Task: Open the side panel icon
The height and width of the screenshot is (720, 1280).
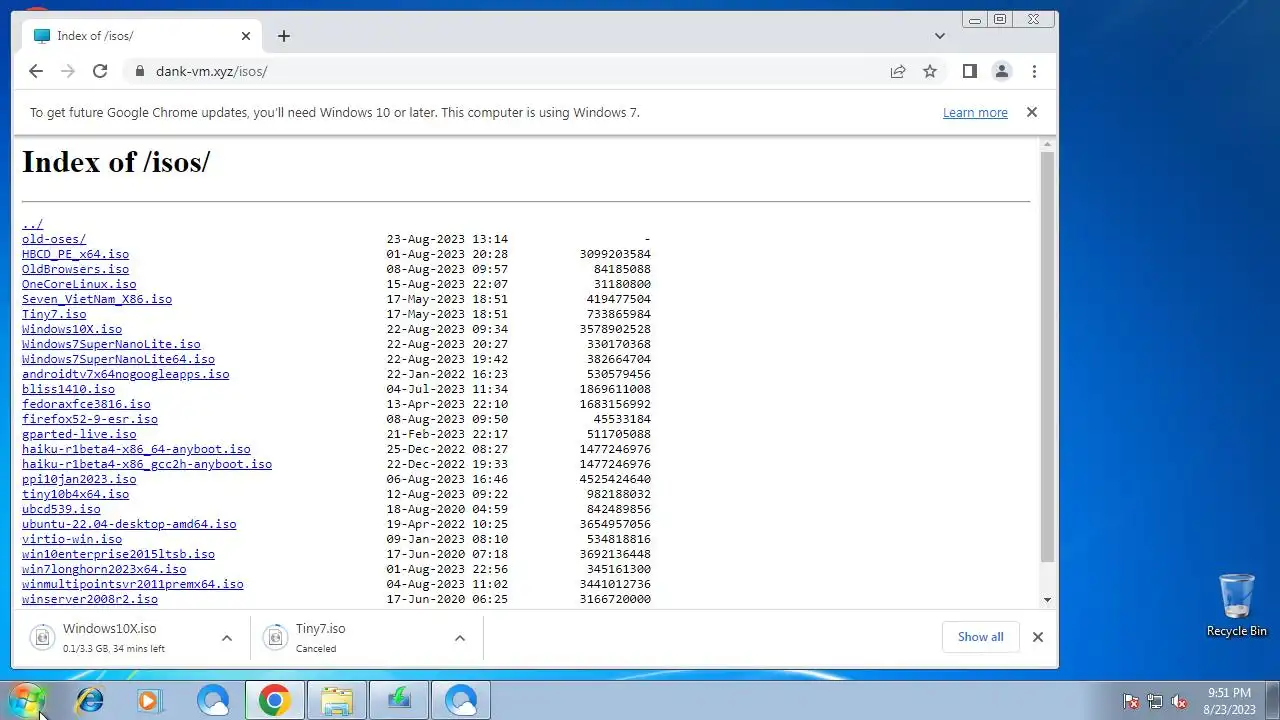Action: pyautogui.click(x=969, y=71)
